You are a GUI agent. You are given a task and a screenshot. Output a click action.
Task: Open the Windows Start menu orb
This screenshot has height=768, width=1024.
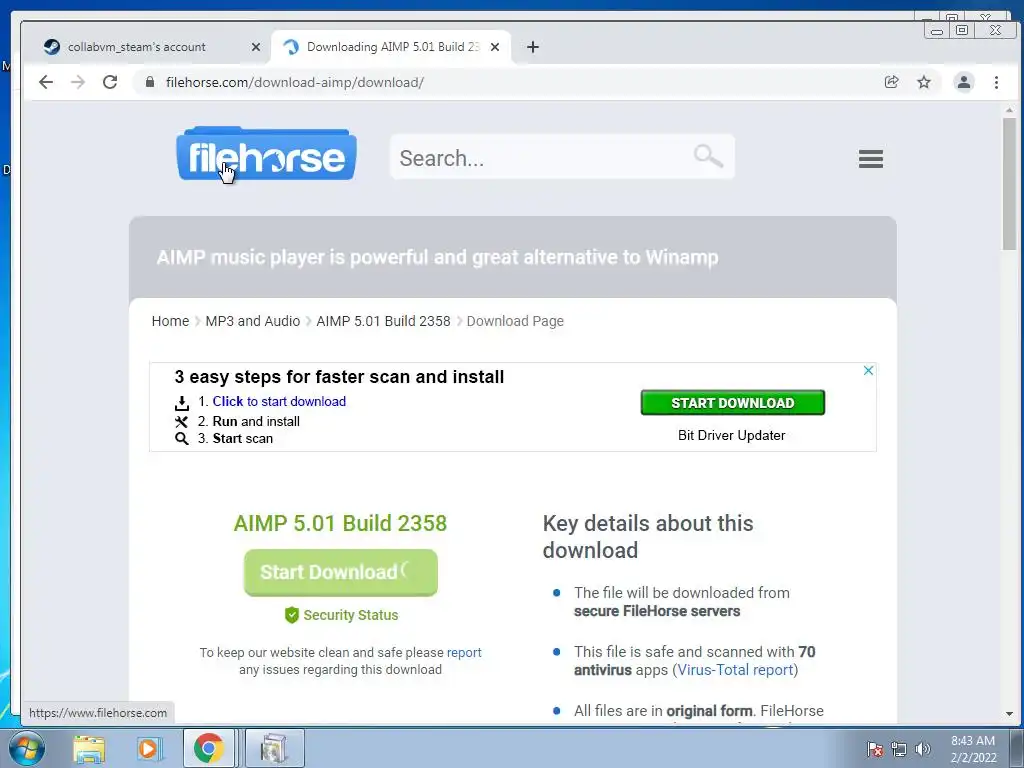point(27,748)
